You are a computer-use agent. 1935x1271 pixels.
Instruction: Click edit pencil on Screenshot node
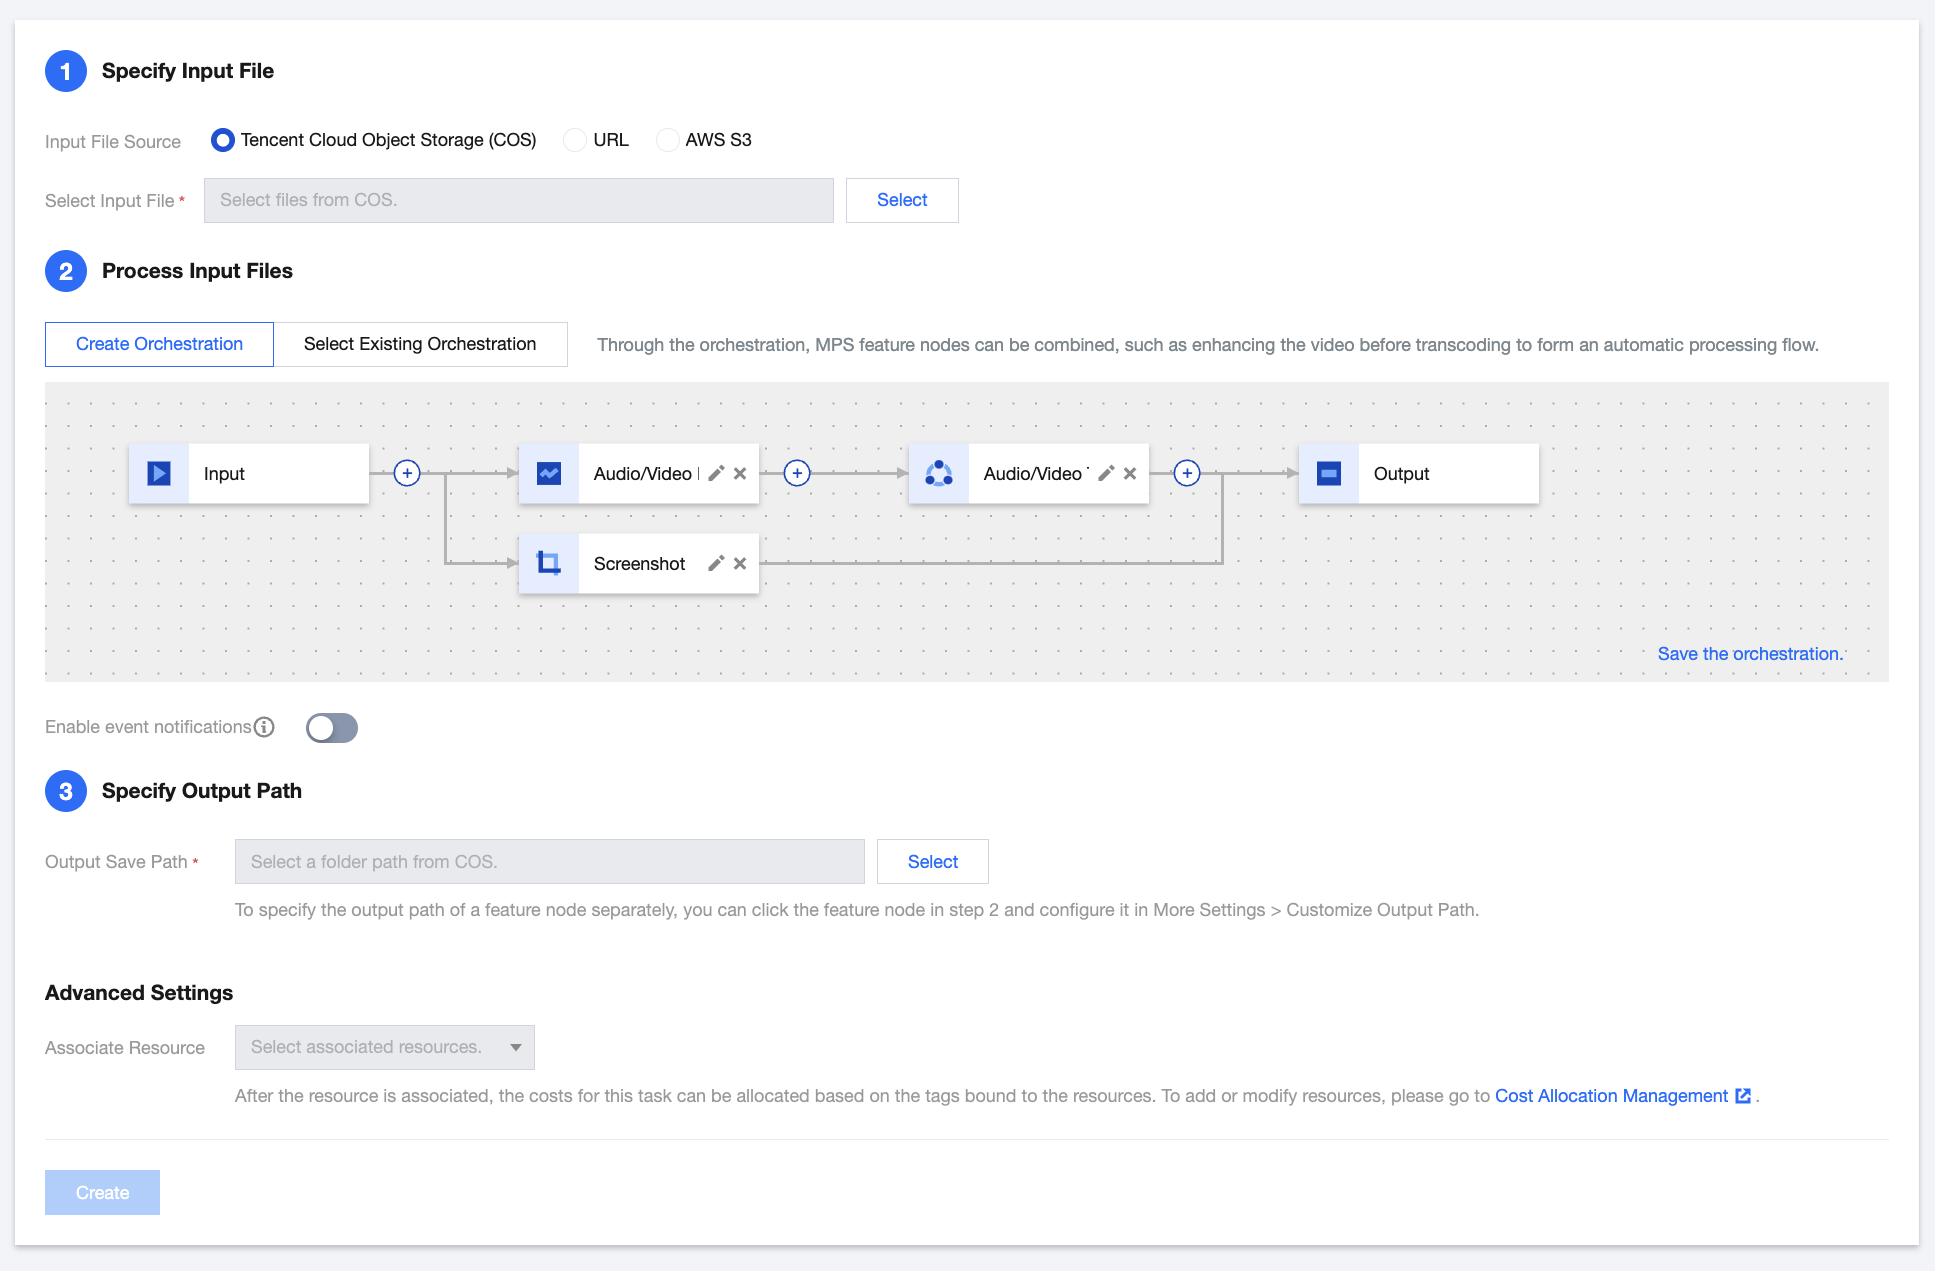[716, 563]
